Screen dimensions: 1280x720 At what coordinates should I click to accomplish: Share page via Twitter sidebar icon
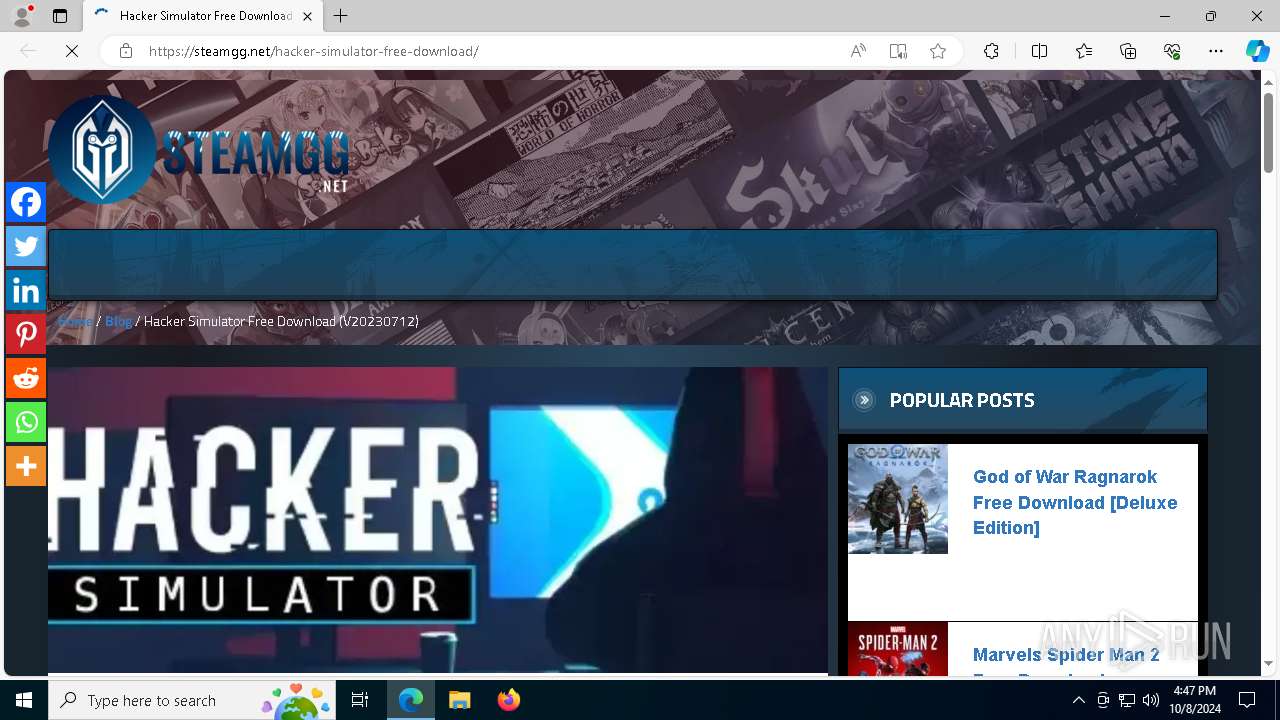point(26,246)
